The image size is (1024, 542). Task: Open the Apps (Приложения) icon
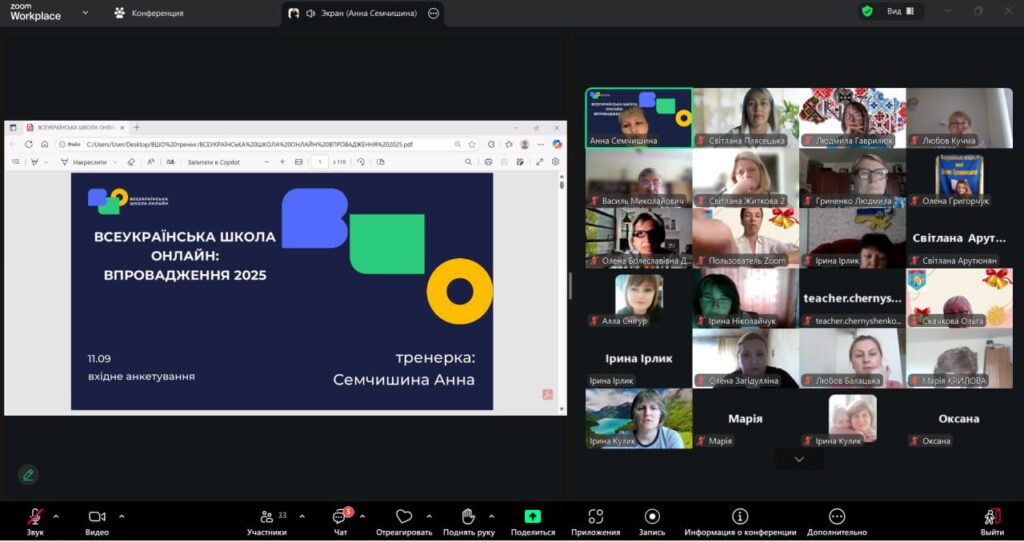tap(595, 517)
